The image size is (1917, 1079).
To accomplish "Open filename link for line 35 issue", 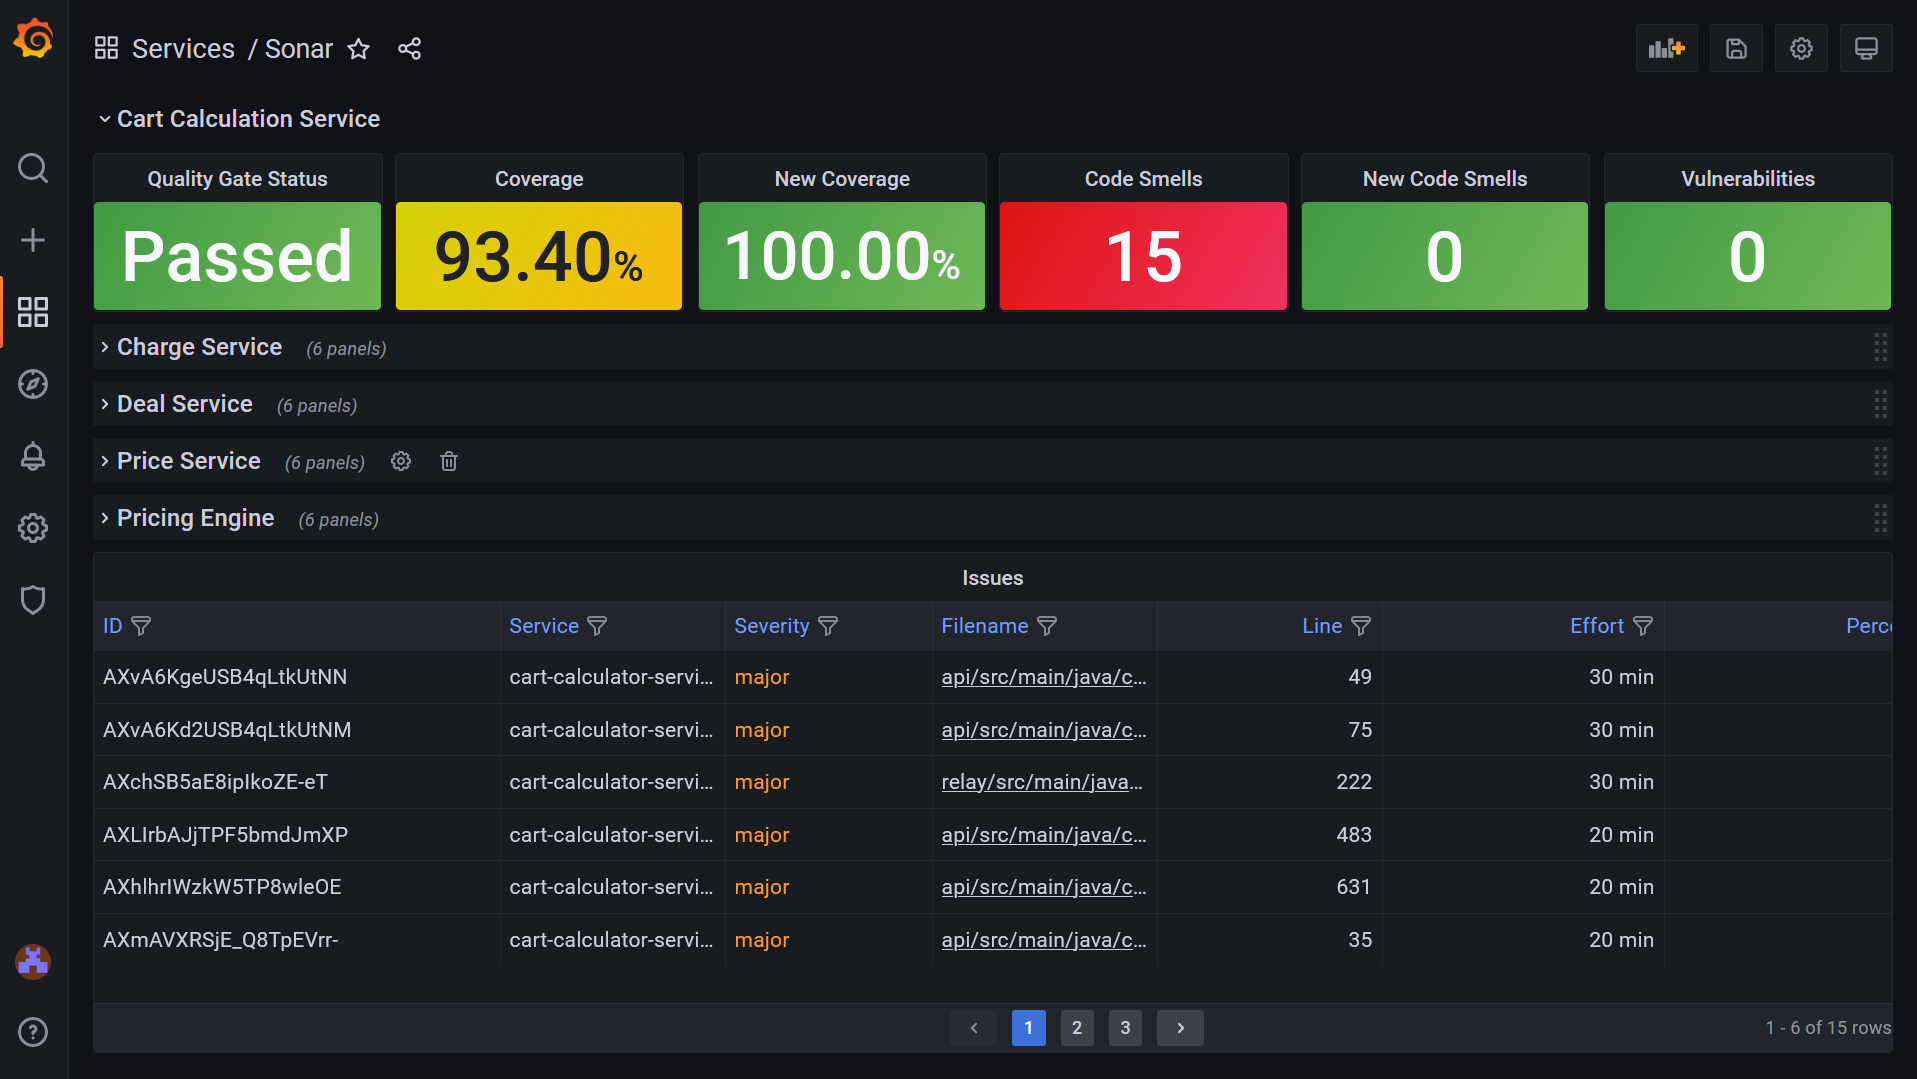I will [1044, 940].
